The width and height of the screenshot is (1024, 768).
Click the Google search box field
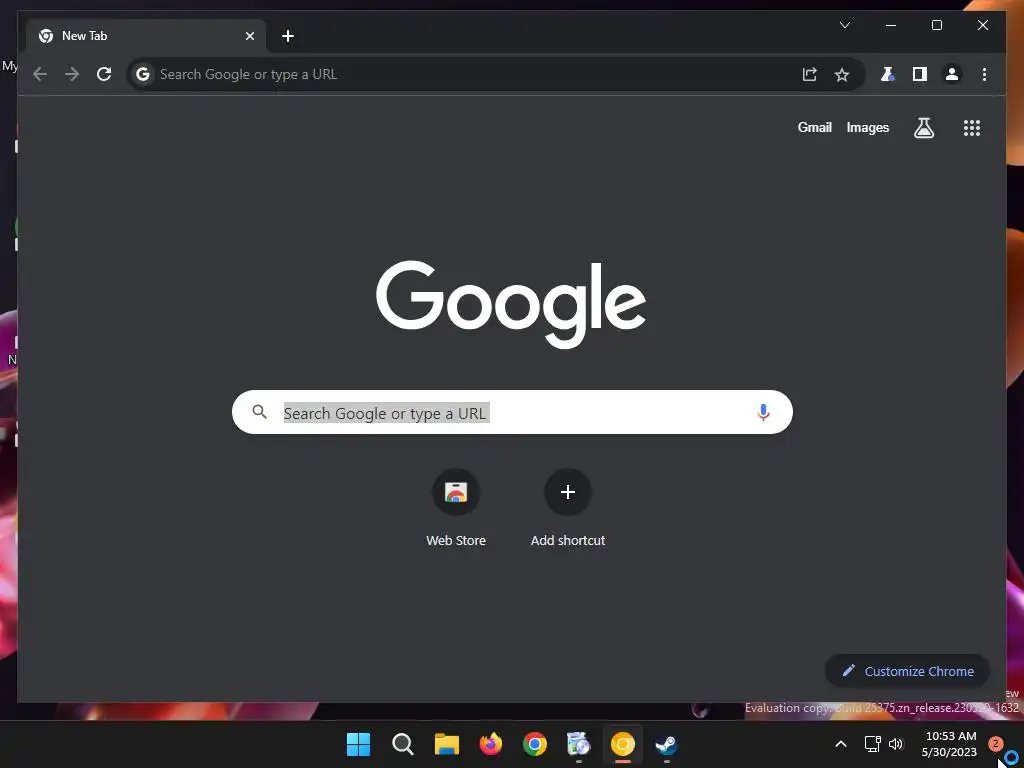pos(512,412)
